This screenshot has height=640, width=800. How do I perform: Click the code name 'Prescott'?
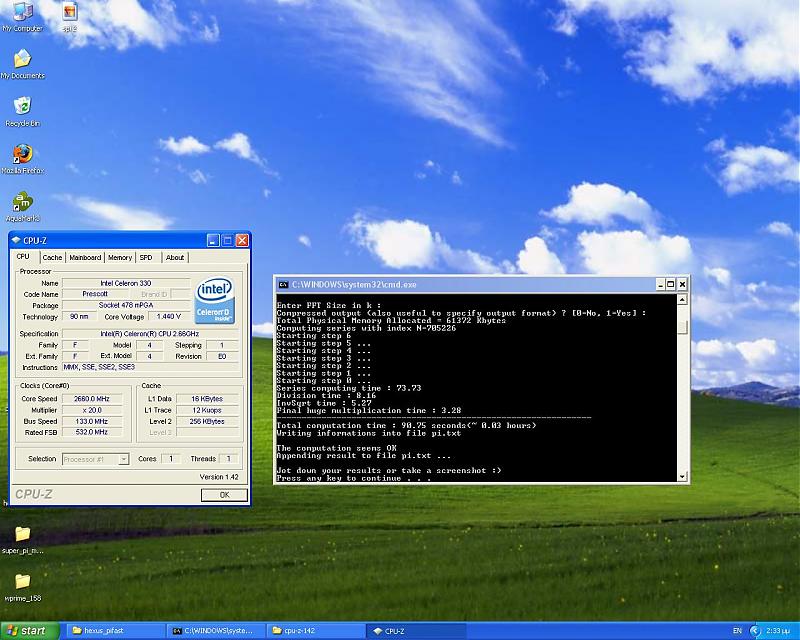pos(95,294)
